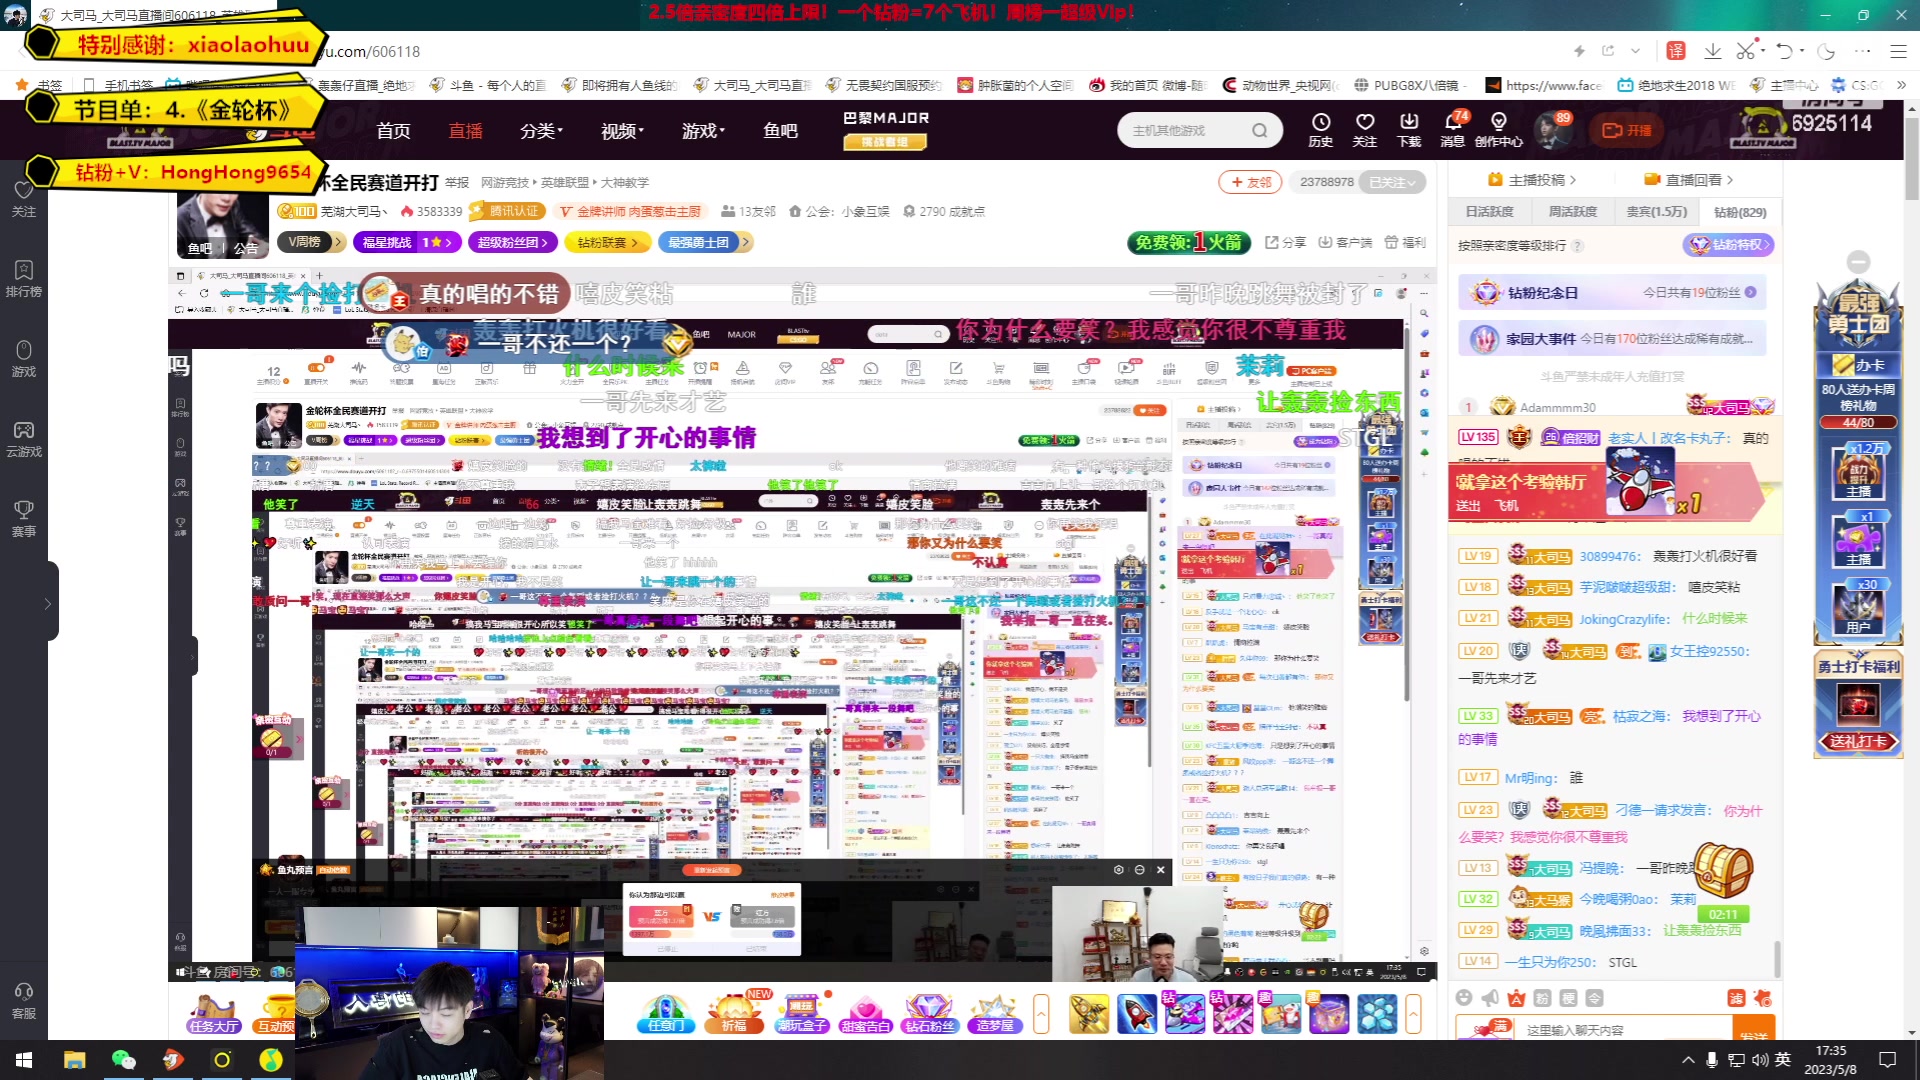Open the 赛事 trophy icon in sidebar
Image resolution: width=1920 pixels, height=1080 pixels.
point(24,518)
